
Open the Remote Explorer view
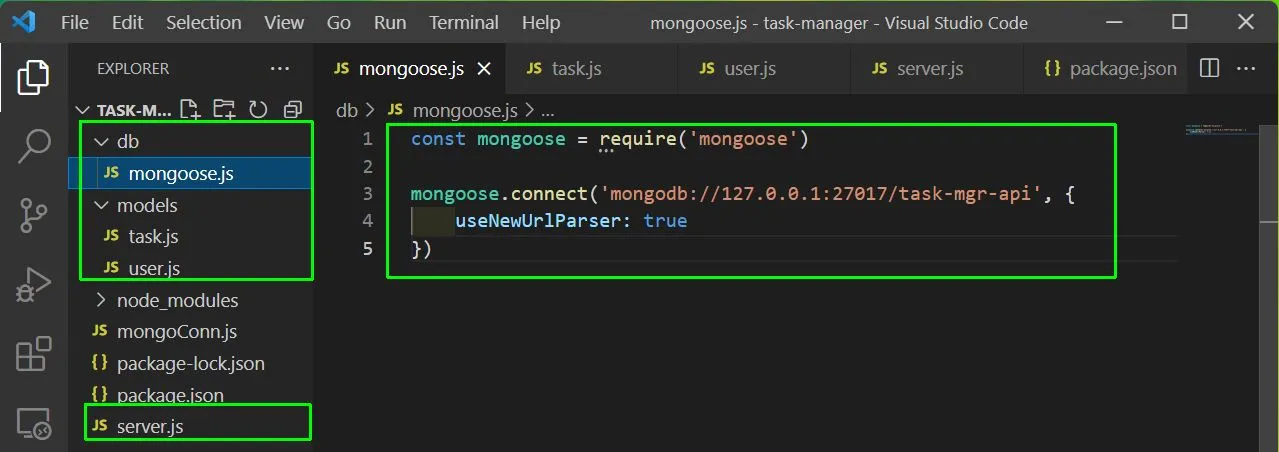point(33,424)
